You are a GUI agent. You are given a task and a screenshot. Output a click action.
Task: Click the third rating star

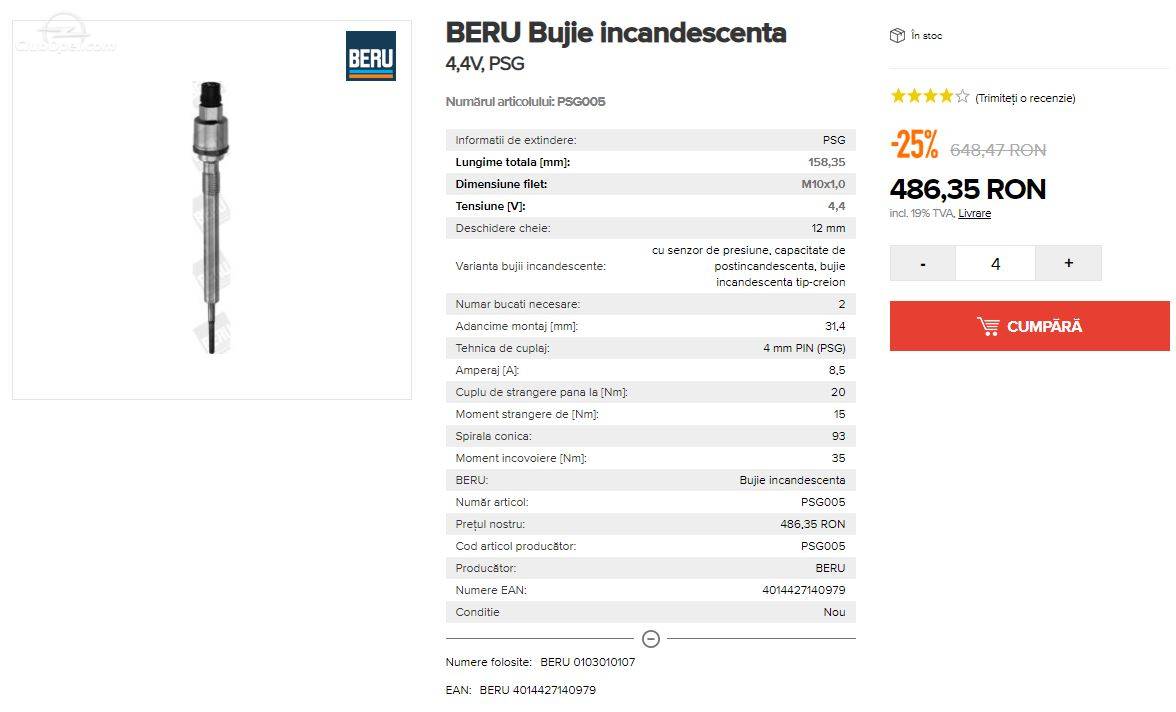coord(930,96)
